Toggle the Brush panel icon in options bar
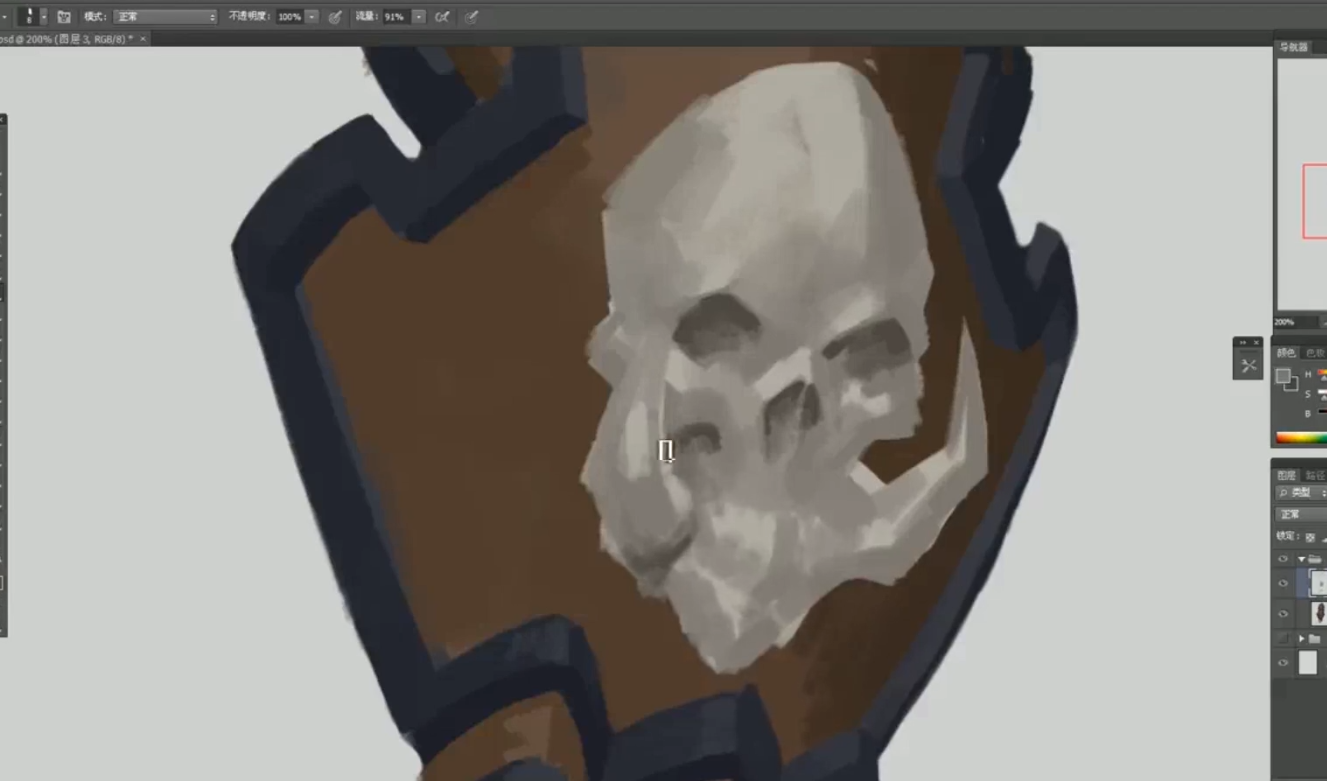 coord(64,17)
